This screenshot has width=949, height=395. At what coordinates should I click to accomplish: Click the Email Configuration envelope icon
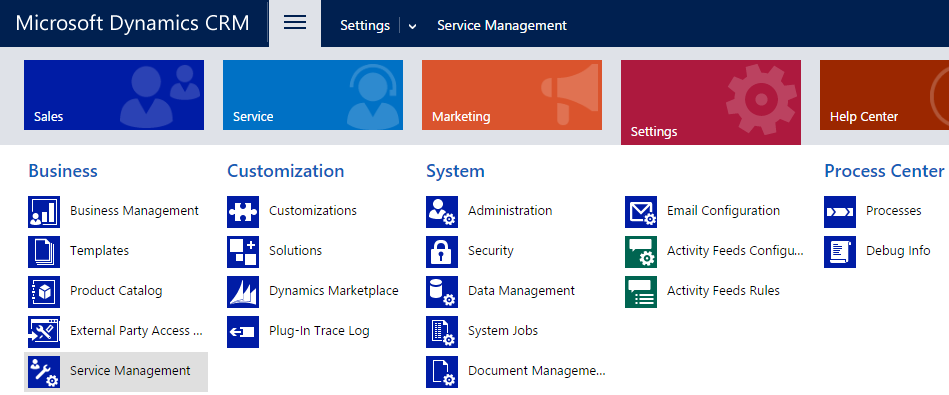(x=641, y=212)
